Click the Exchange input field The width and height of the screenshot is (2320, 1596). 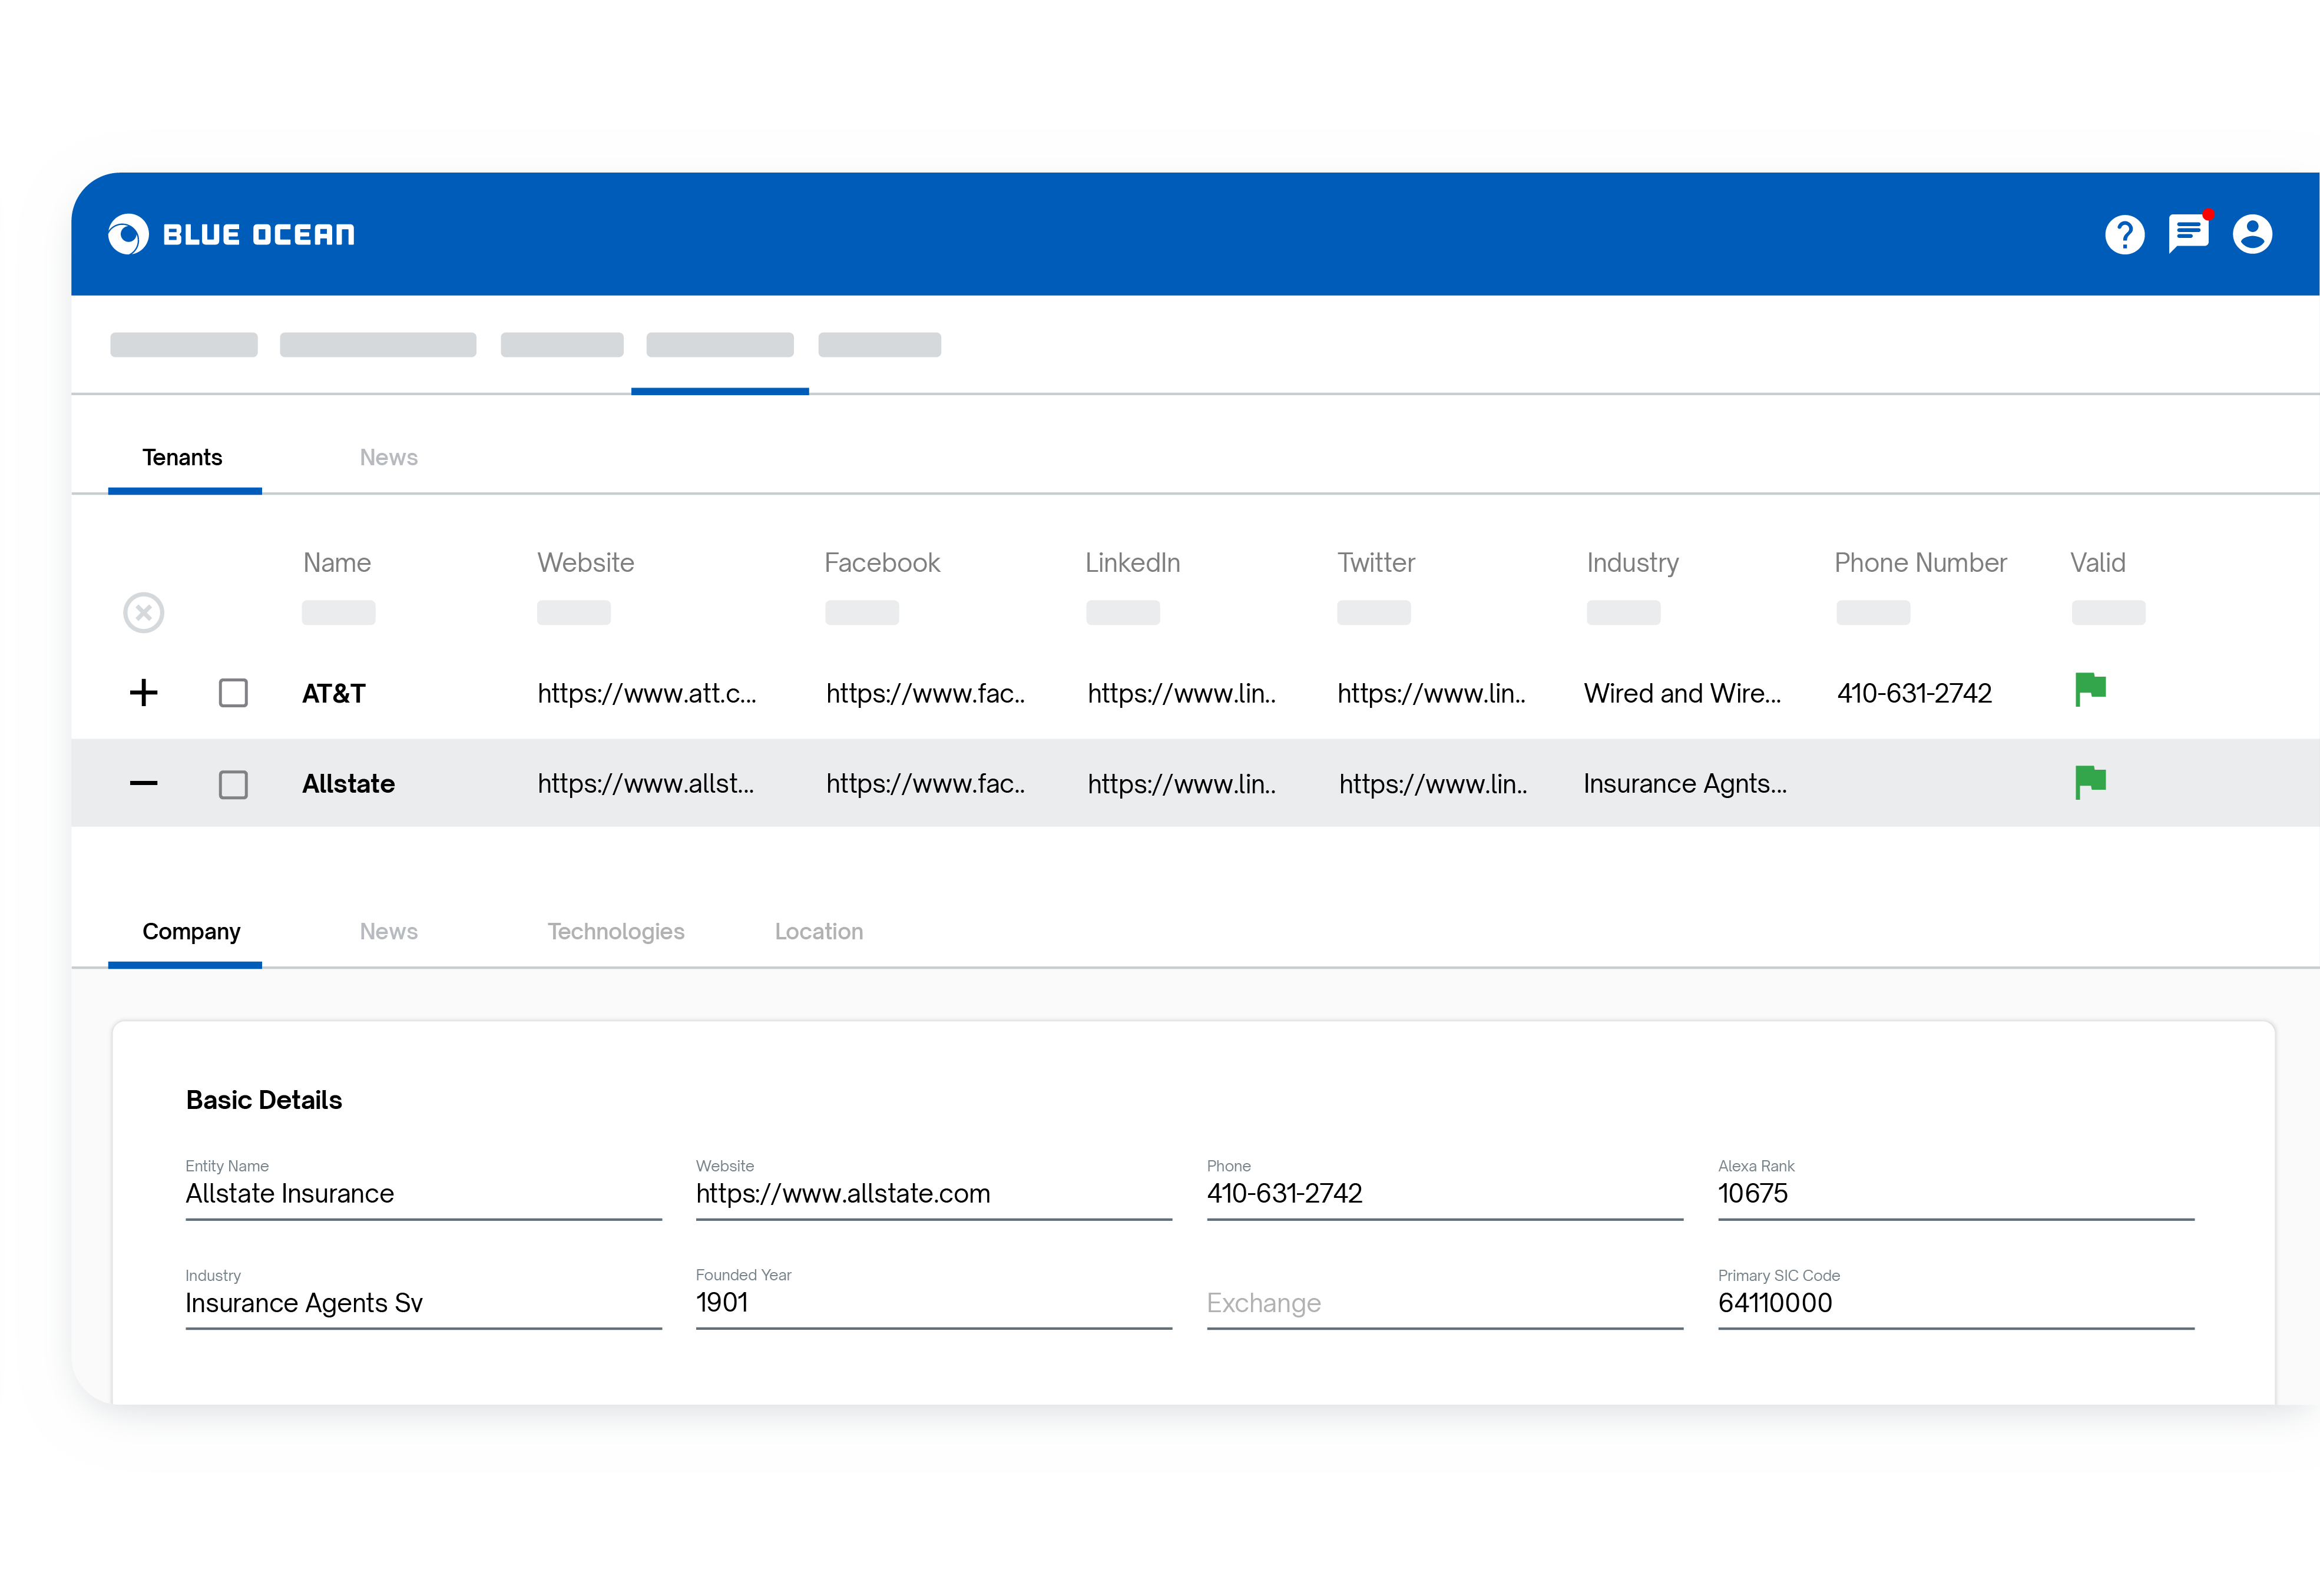pos(1443,1304)
